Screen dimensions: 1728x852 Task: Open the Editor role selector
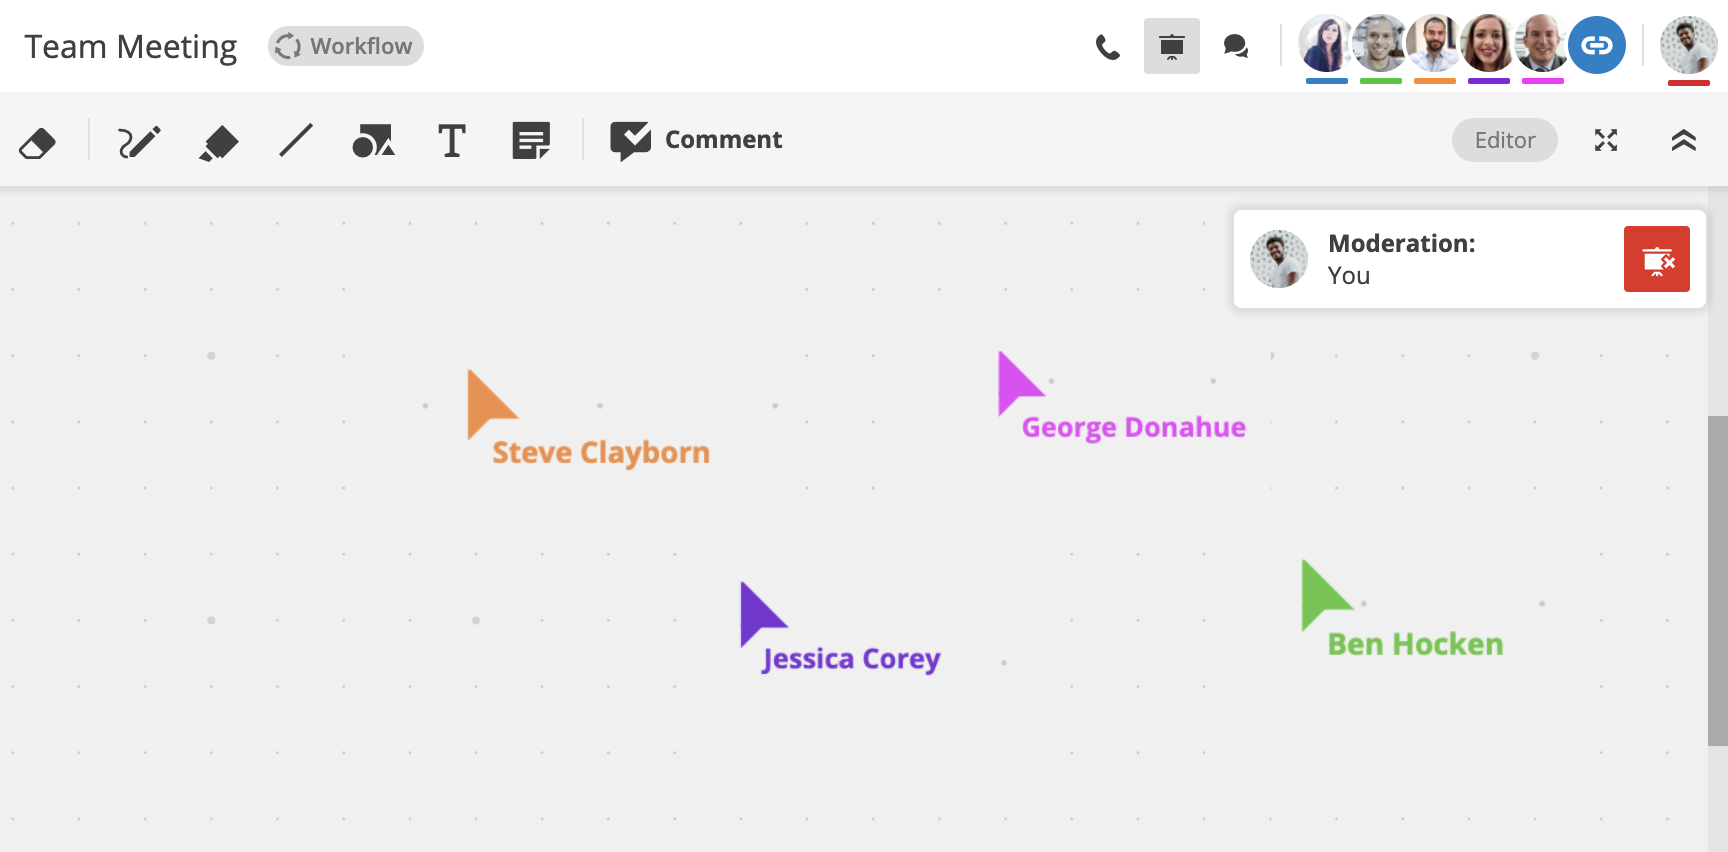pyautogui.click(x=1505, y=140)
